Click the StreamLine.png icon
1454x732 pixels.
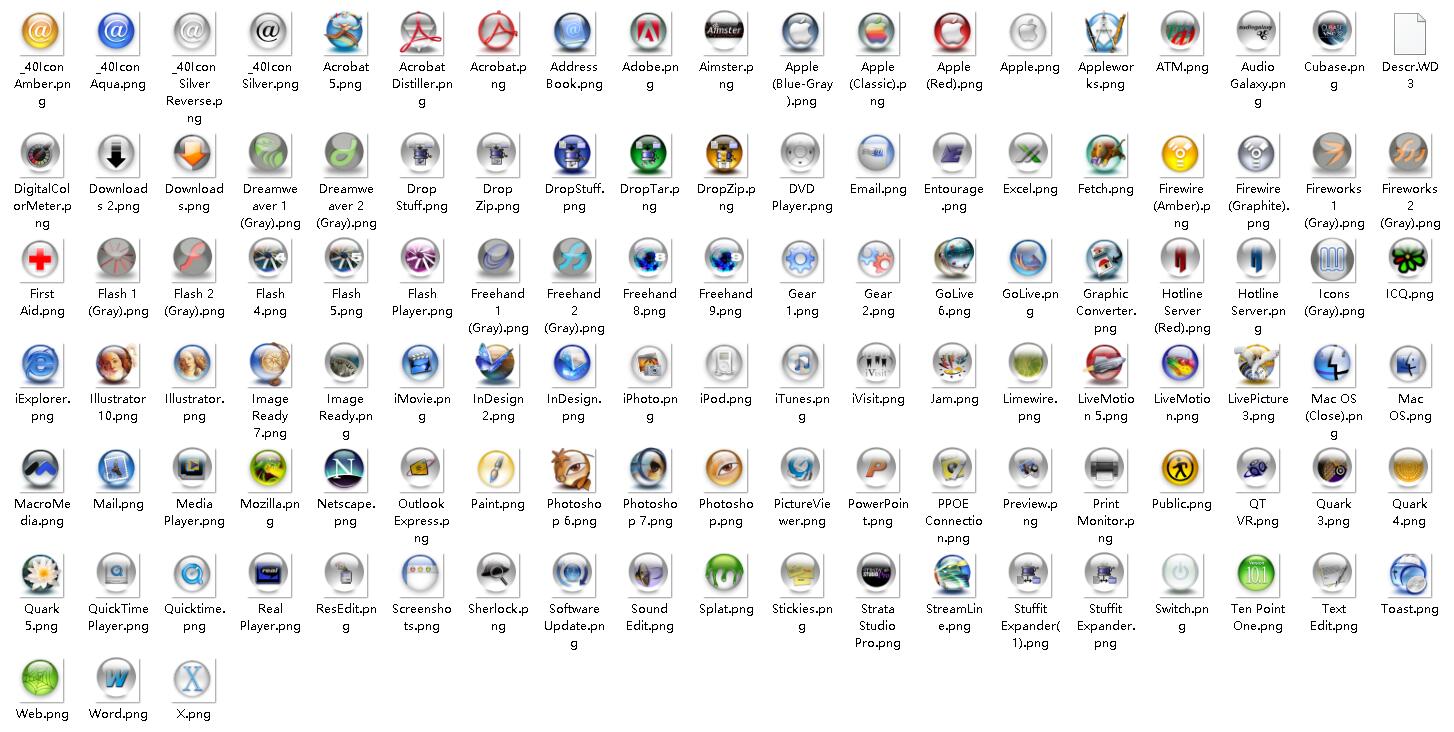coord(953,574)
